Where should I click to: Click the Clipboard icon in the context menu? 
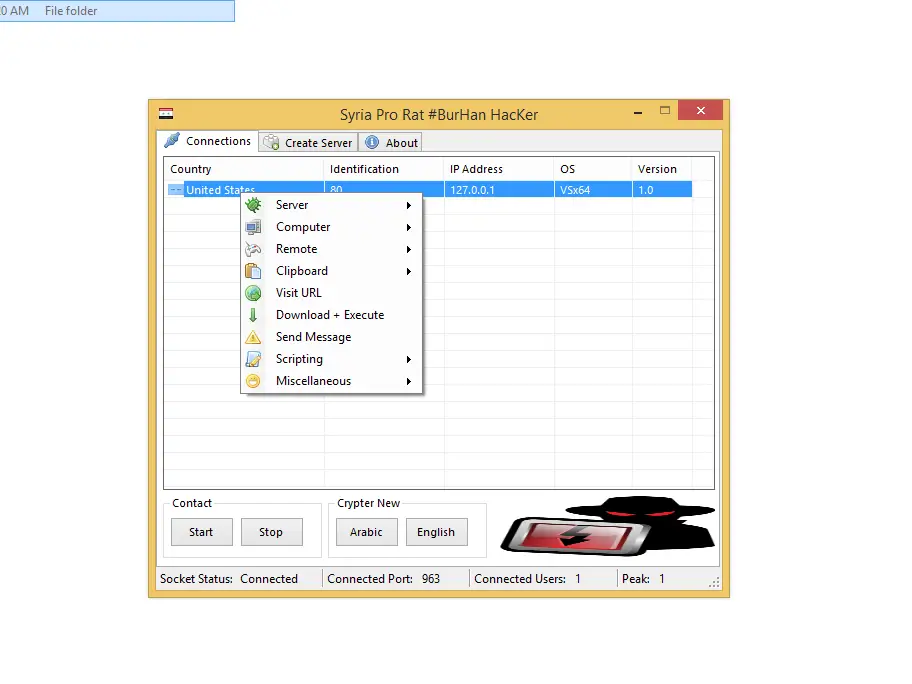(x=254, y=271)
